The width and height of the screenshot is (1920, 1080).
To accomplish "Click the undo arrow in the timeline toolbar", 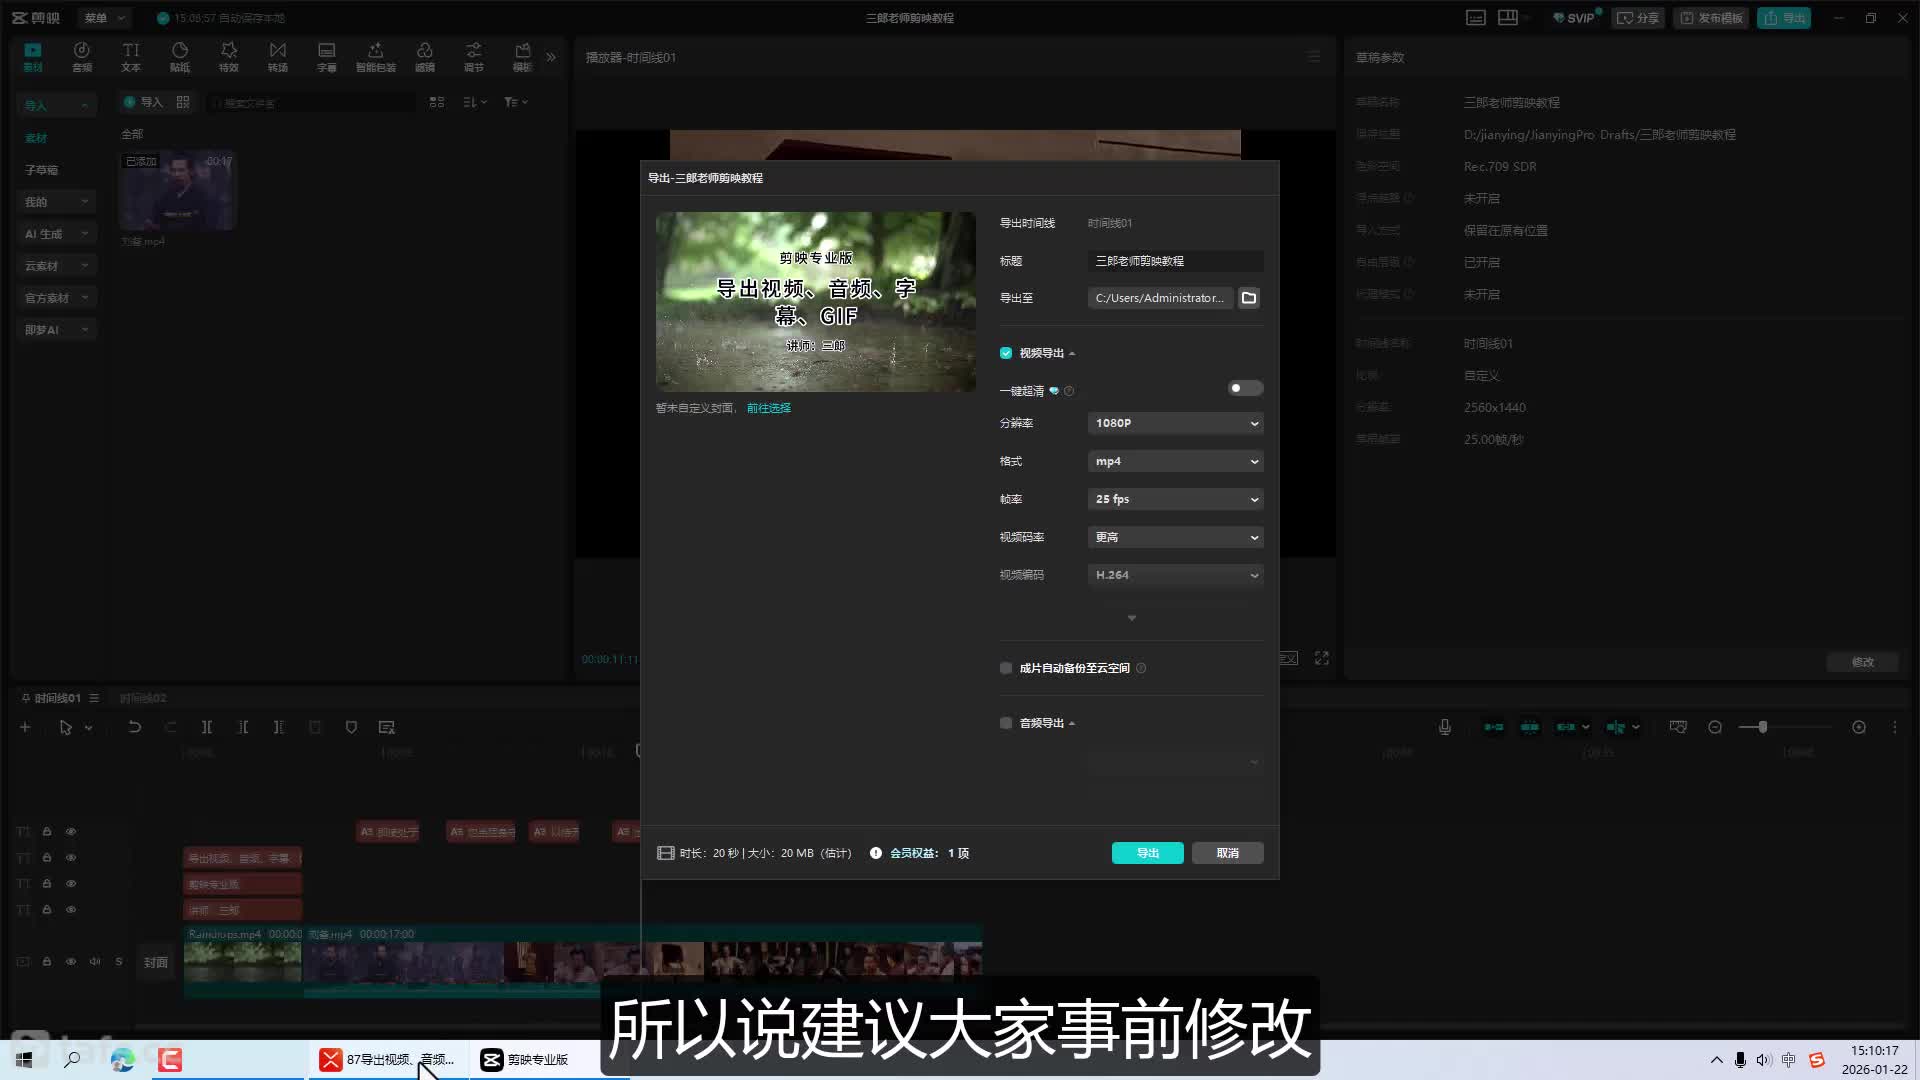I will [x=134, y=728].
